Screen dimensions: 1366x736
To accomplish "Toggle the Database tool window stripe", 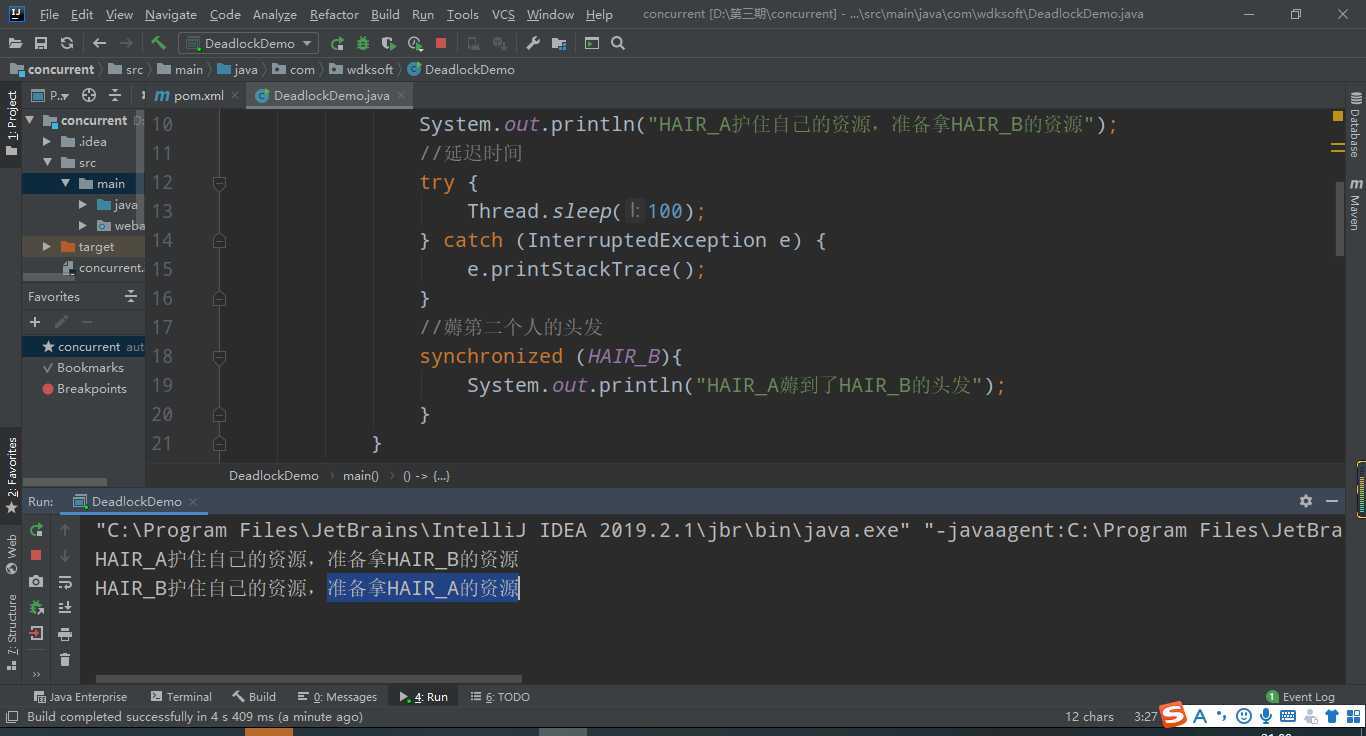I will click(1355, 125).
